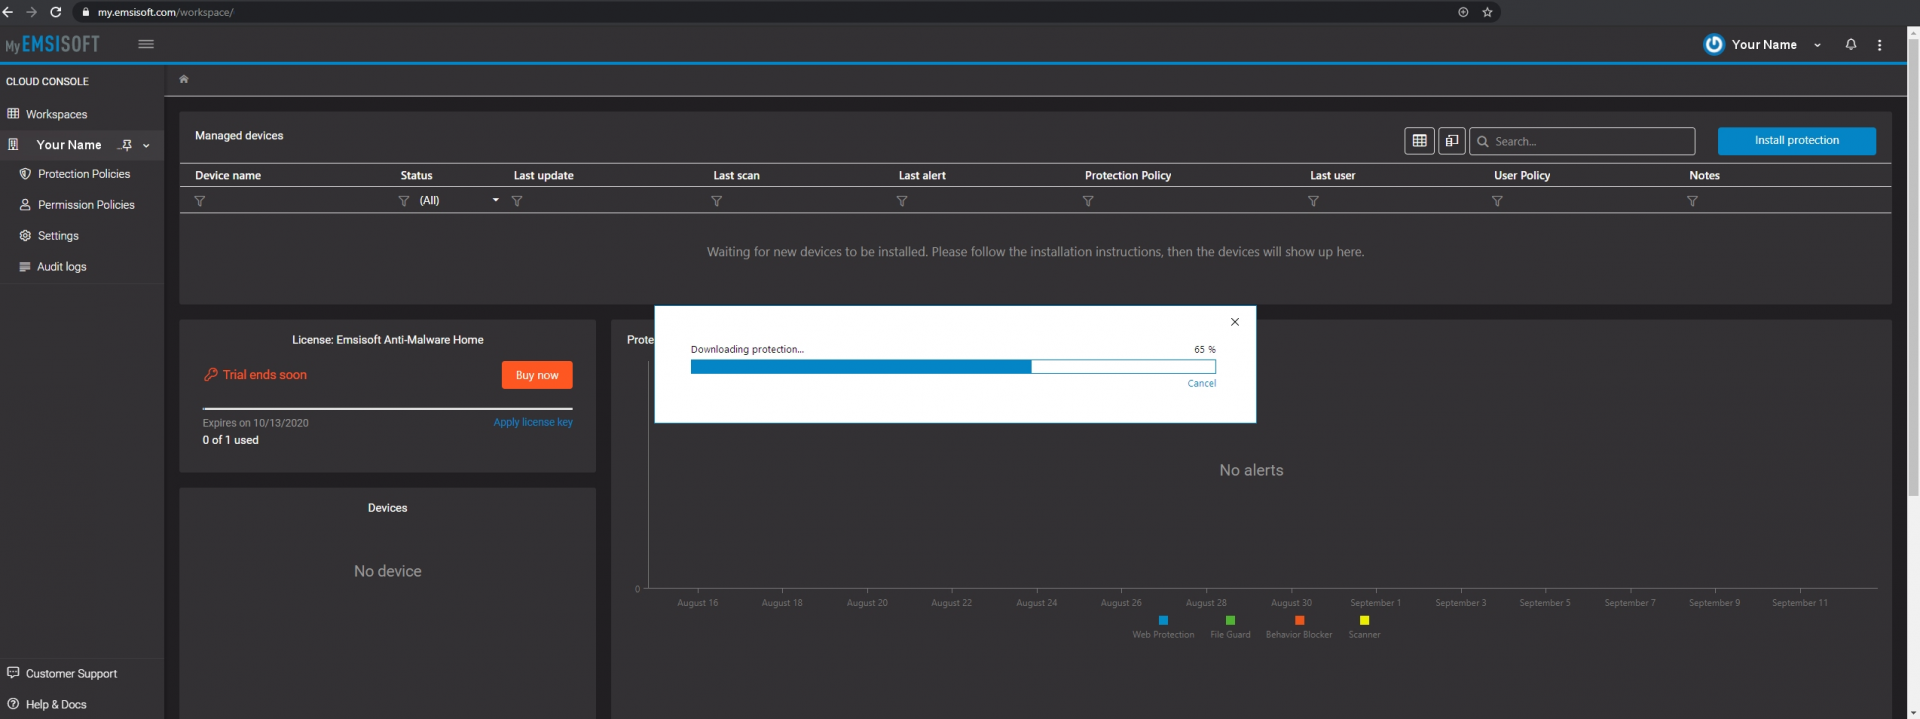1920x719 pixels.
Task: Click the browser address bar URL
Action: pyautogui.click(x=166, y=12)
